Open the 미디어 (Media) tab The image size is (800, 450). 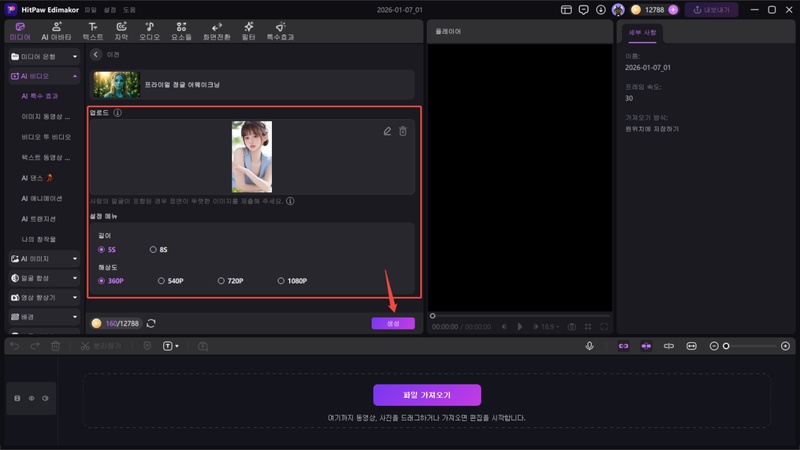pyautogui.click(x=20, y=31)
